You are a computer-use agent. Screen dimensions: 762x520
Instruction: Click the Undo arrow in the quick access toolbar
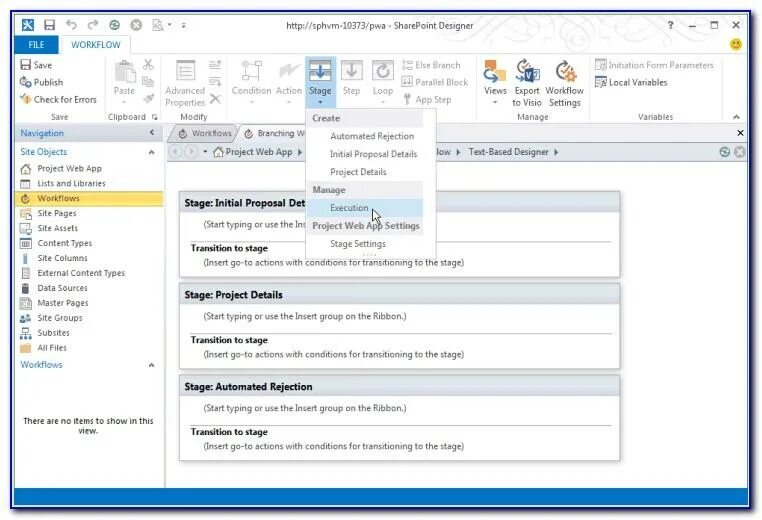[x=71, y=25]
